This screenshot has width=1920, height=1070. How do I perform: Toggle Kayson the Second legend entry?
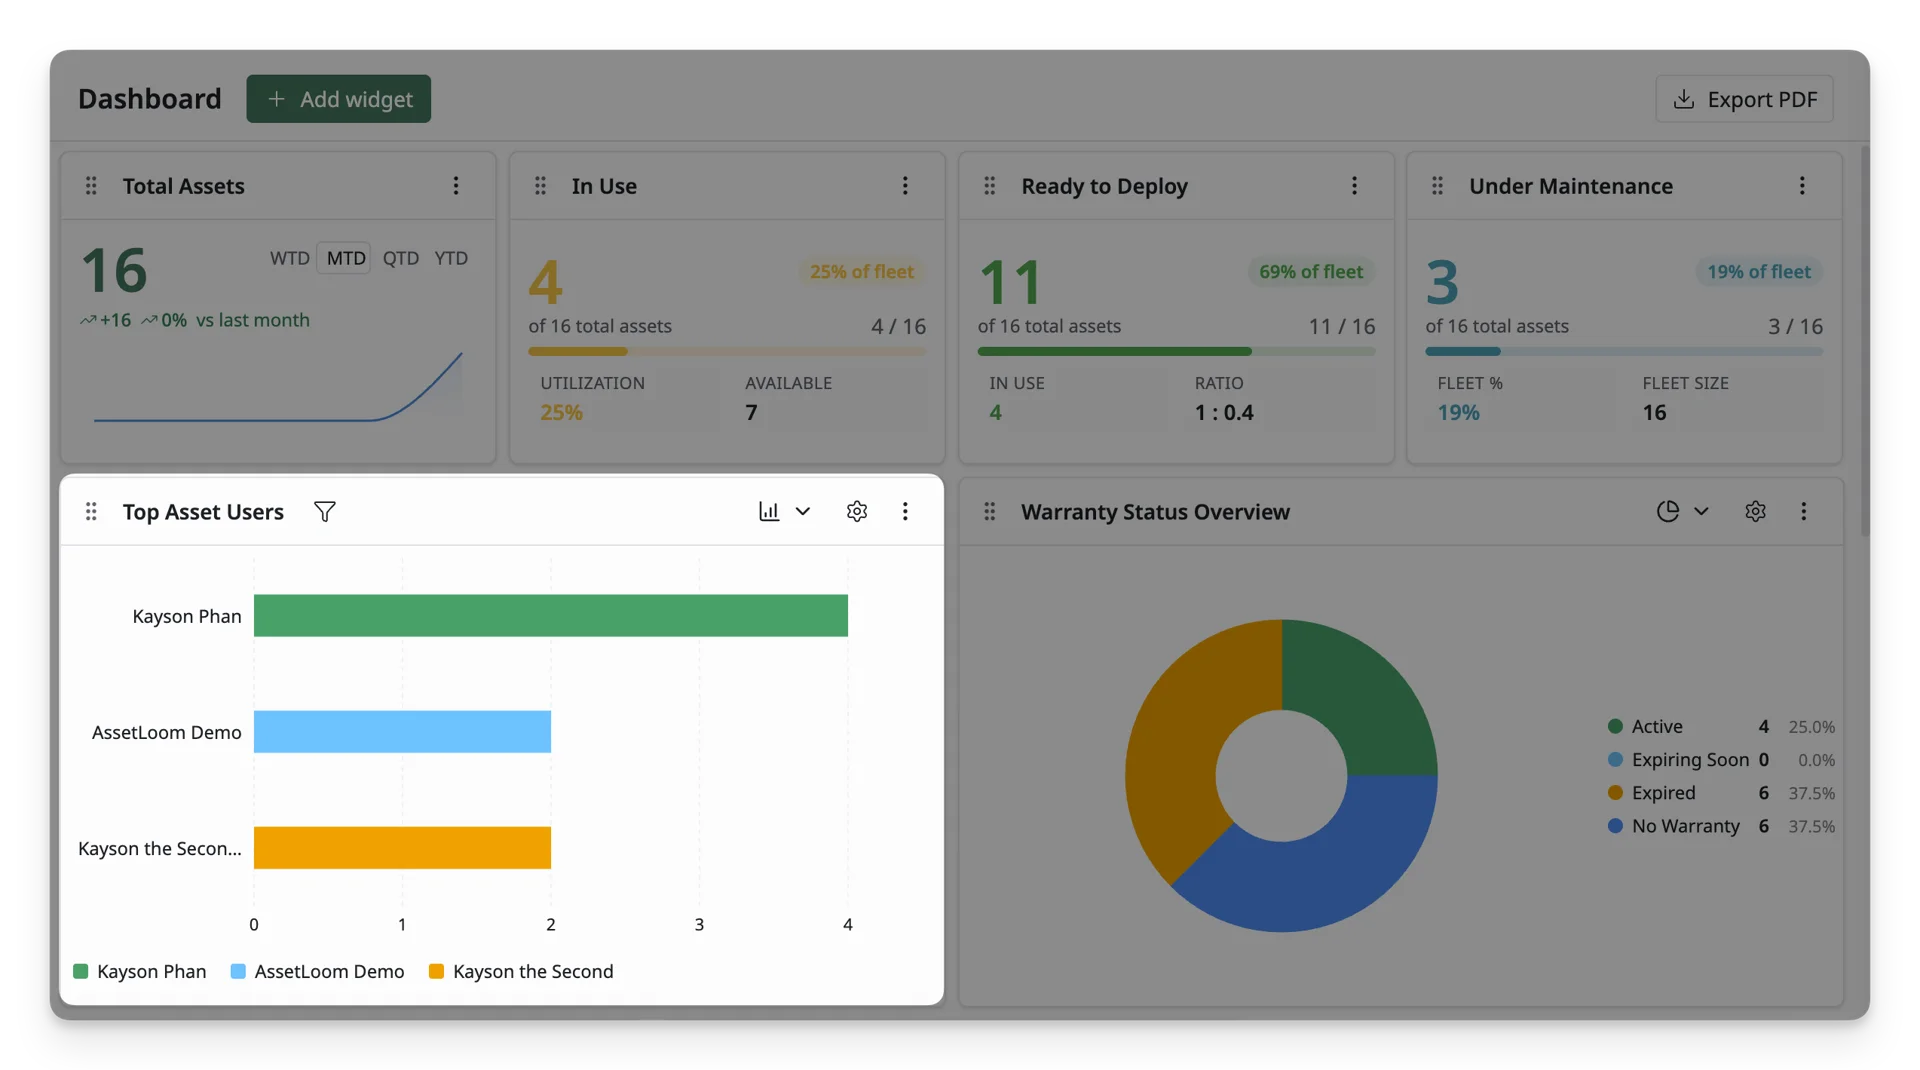(x=521, y=972)
